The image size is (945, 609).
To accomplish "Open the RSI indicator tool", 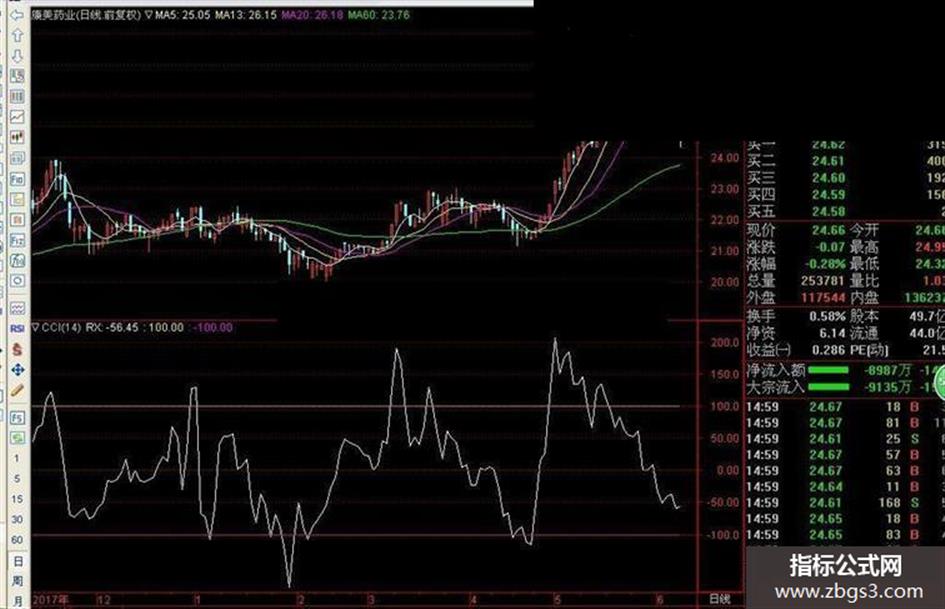I will pyautogui.click(x=17, y=329).
